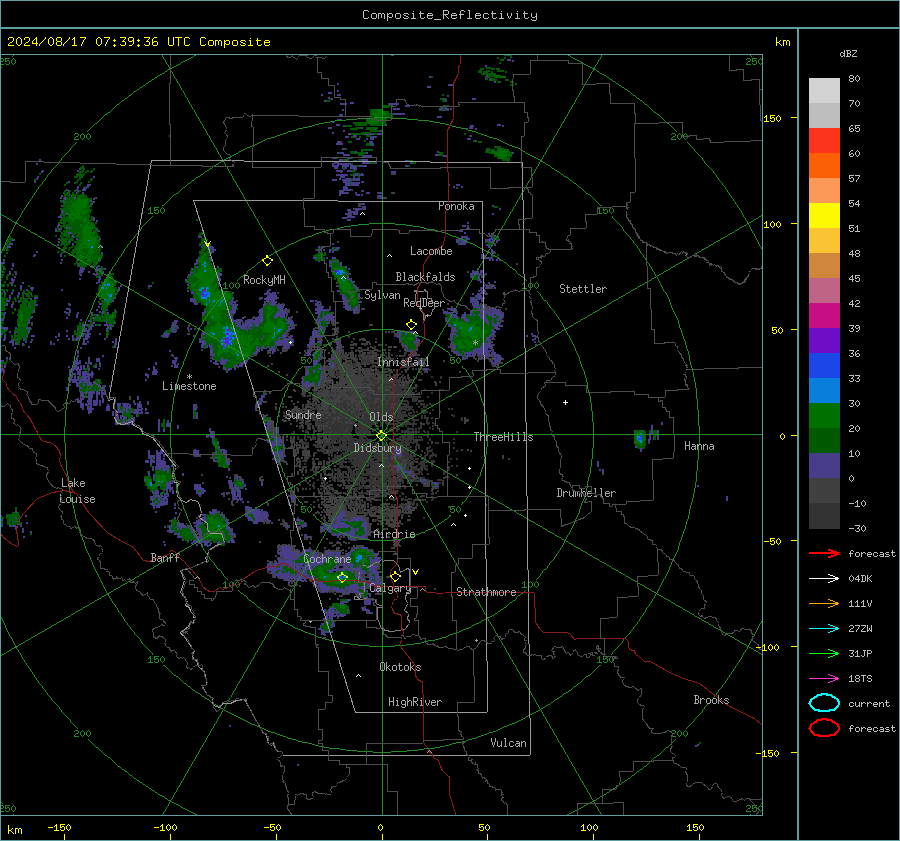Click the Stettler city label
This screenshot has height=841, width=900.
point(583,289)
